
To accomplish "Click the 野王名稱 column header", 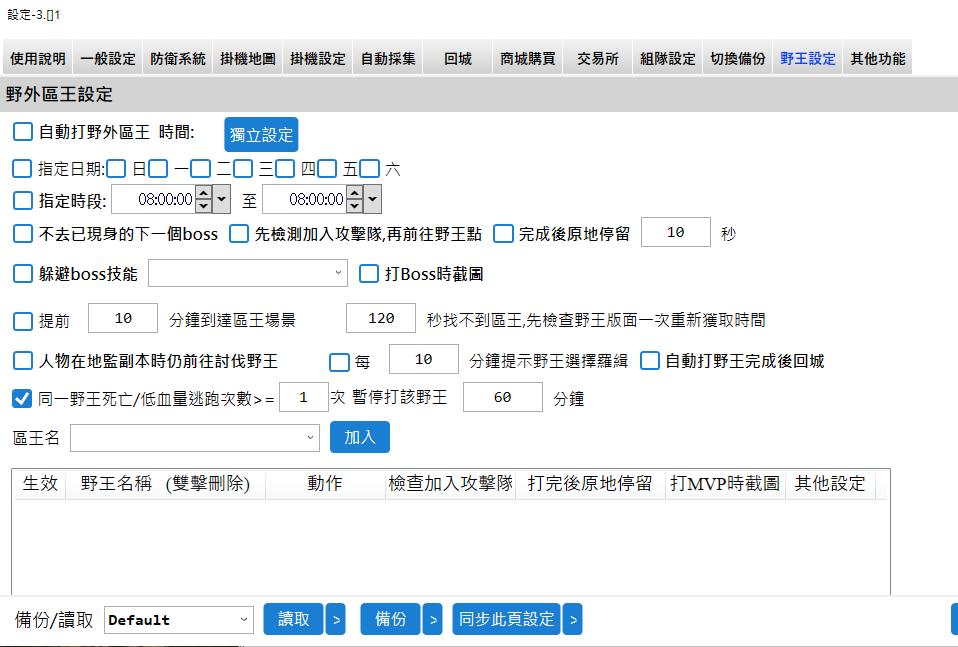I will coord(157,484).
